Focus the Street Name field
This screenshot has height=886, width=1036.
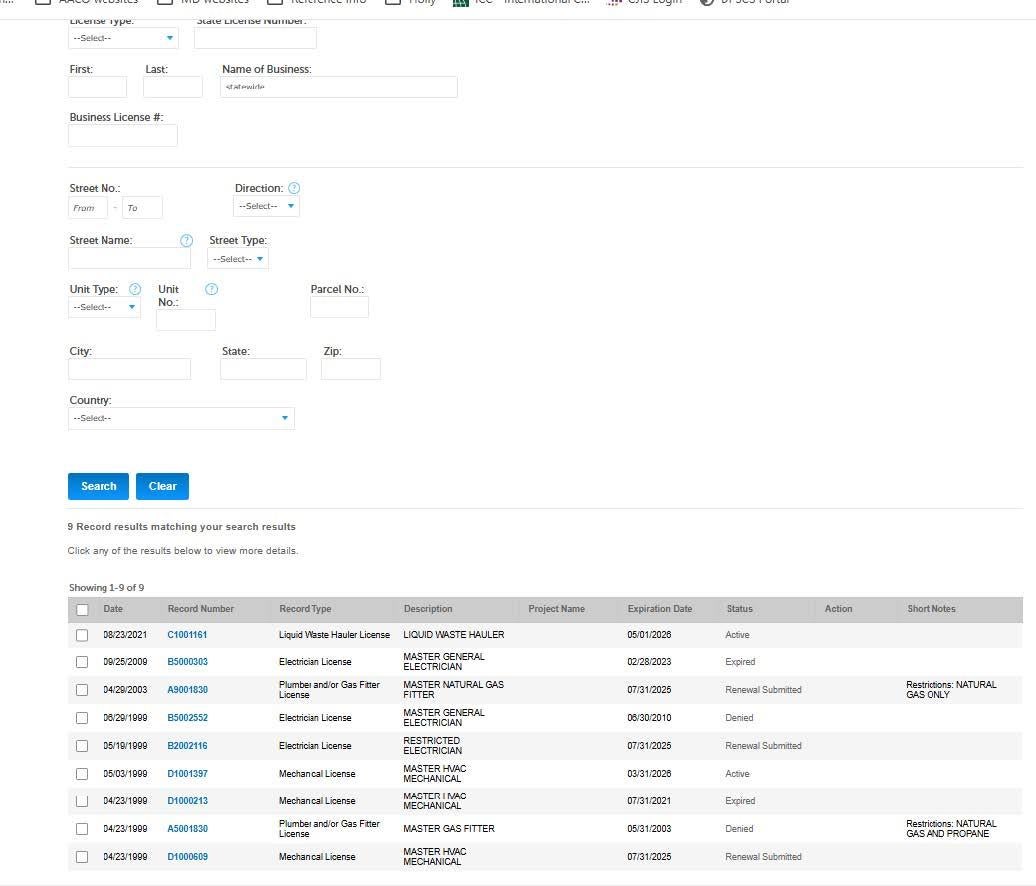(x=130, y=258)
